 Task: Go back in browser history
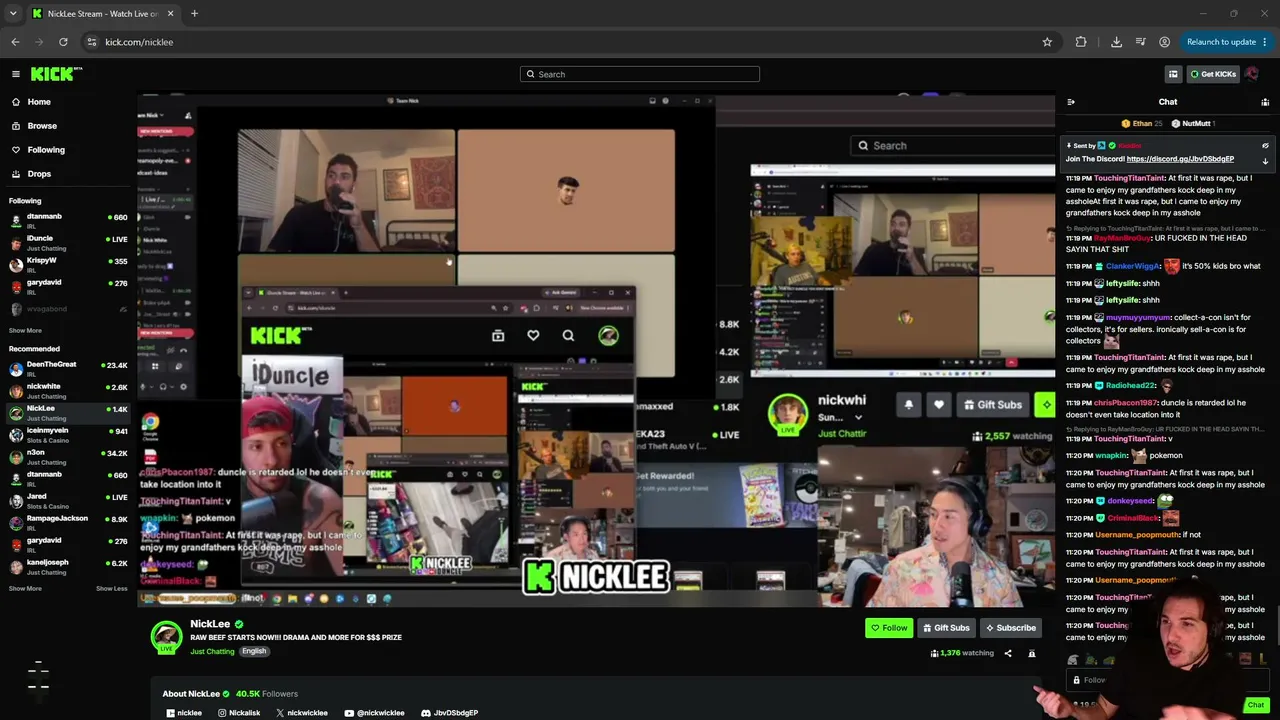[x=15, y=42]
